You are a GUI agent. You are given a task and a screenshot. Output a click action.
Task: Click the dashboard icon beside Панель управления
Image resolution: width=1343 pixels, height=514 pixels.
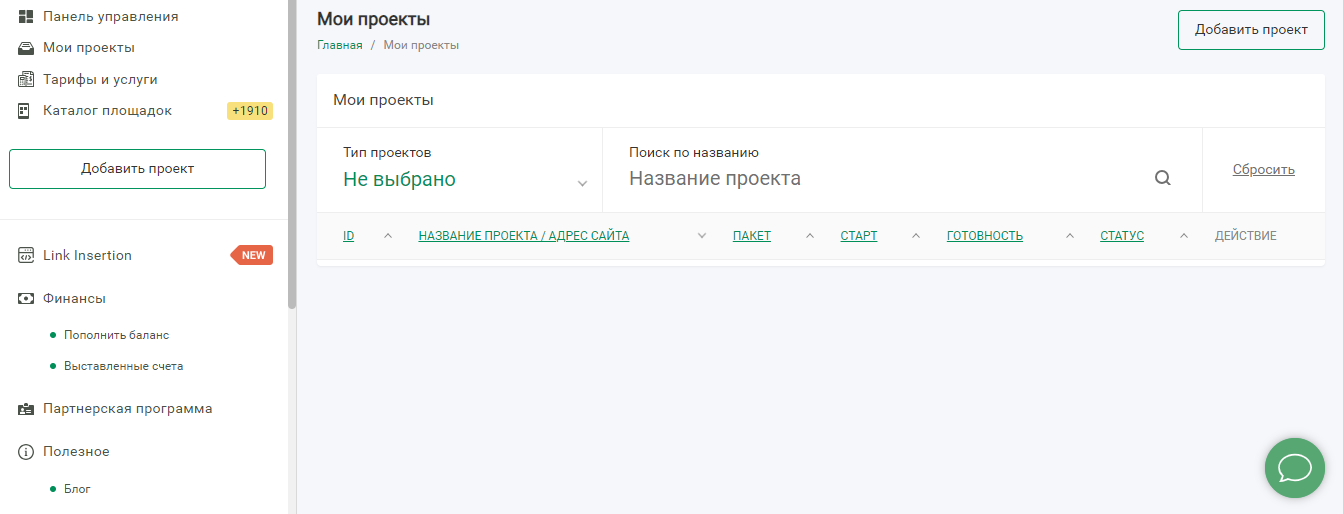tap(26, 16)
